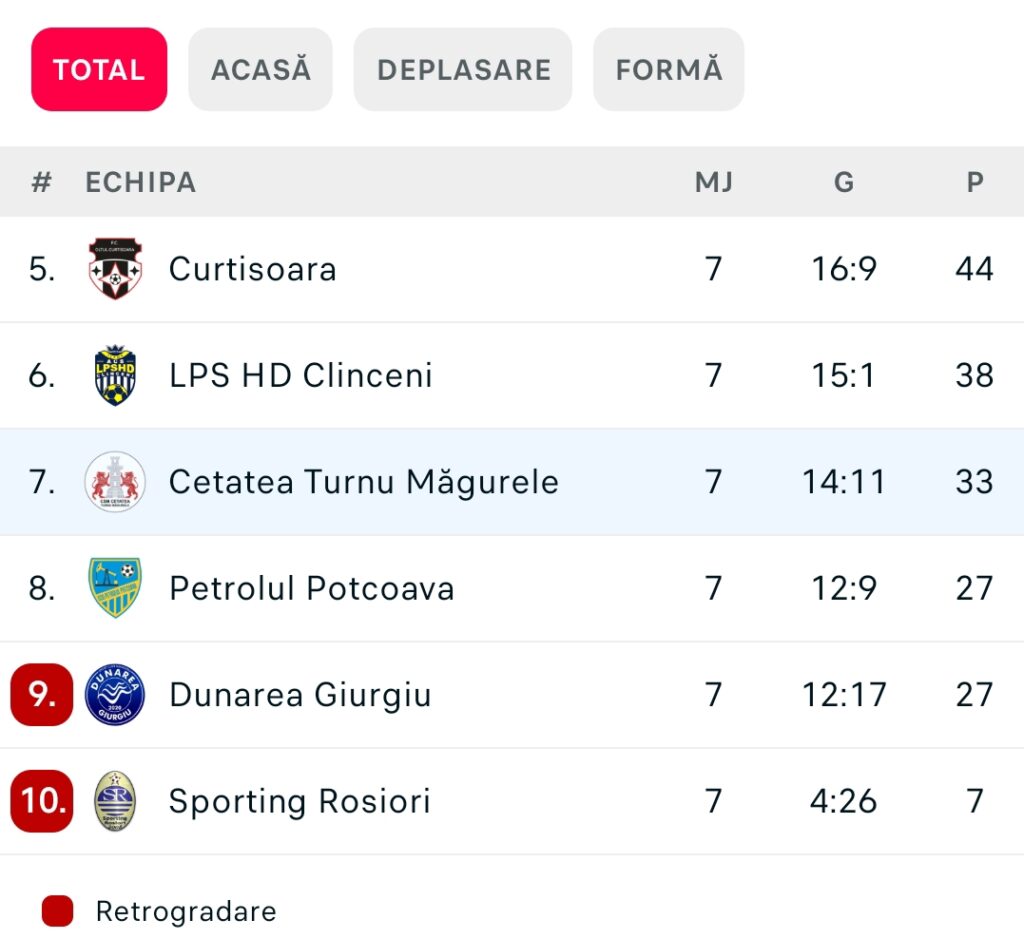Viewport: 1024px width, 939px height.
Task: Tap the LPS HD Clinceni club badge
Action: (x=115, y=375)
